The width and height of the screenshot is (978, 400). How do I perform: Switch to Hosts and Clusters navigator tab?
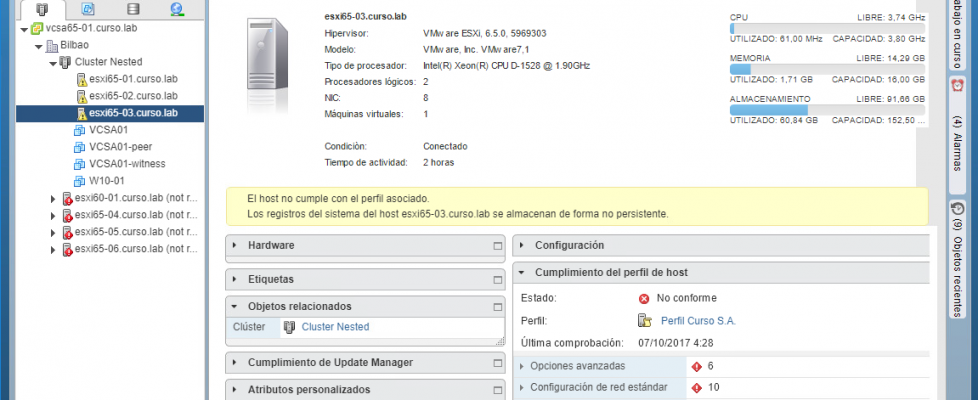point(42,9)
